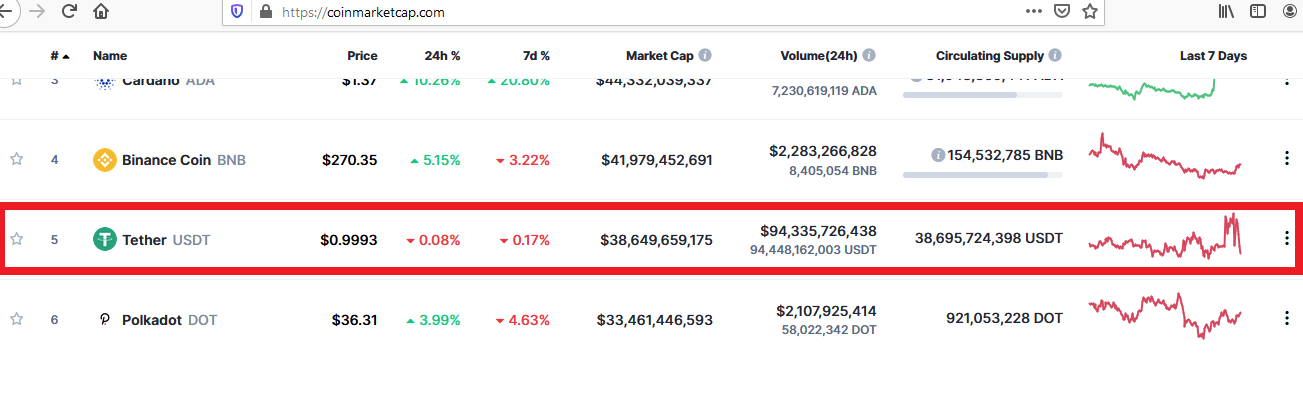Sort by Volume(24h) column header
This screenshot has width=1303, height=412.
(819, 56)
